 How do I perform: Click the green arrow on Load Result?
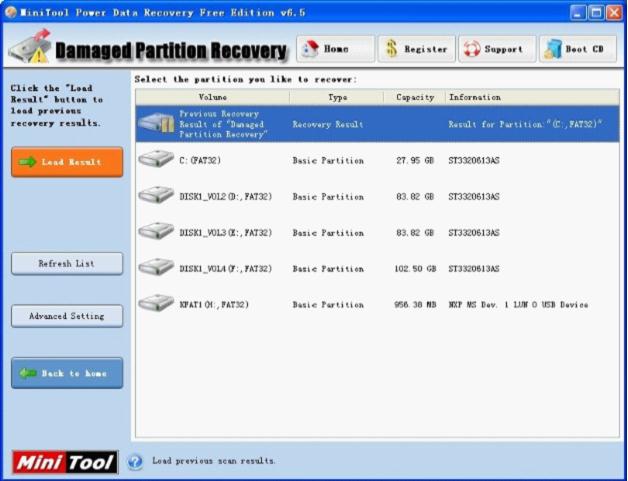click(28, 162)
